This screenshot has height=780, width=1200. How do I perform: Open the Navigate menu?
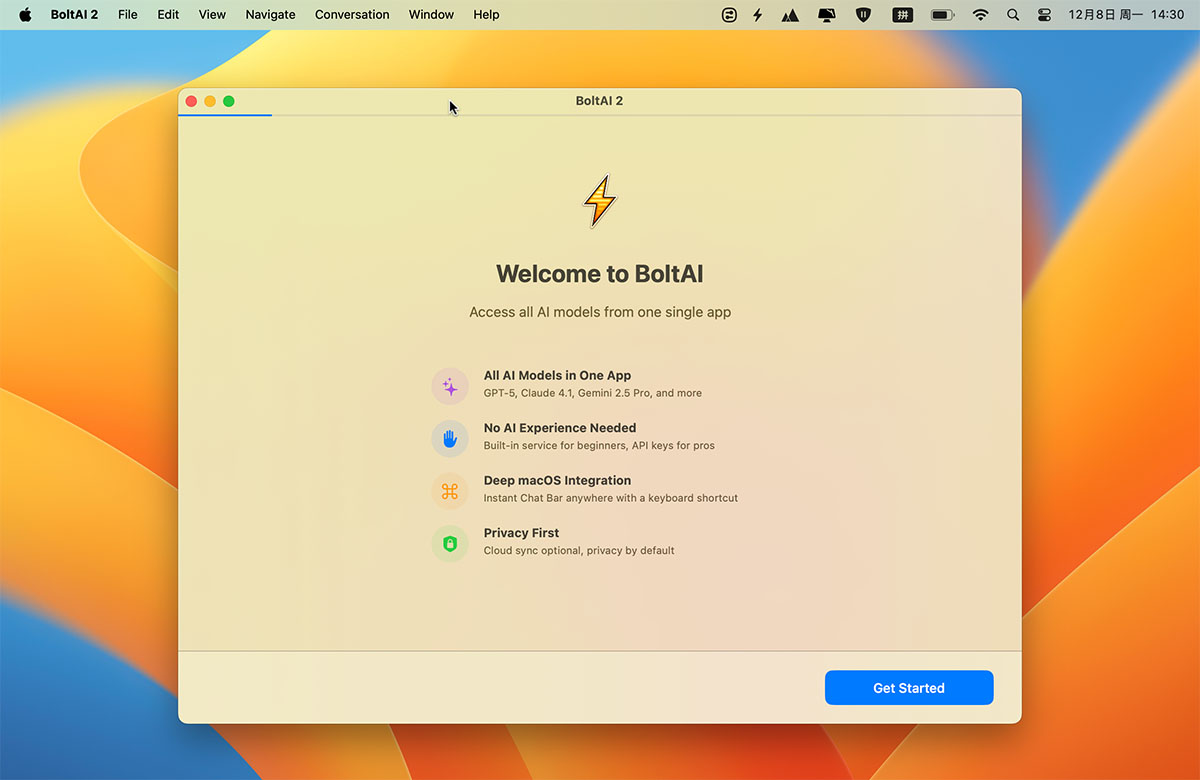pyautogui.click(x=270, y=15)
